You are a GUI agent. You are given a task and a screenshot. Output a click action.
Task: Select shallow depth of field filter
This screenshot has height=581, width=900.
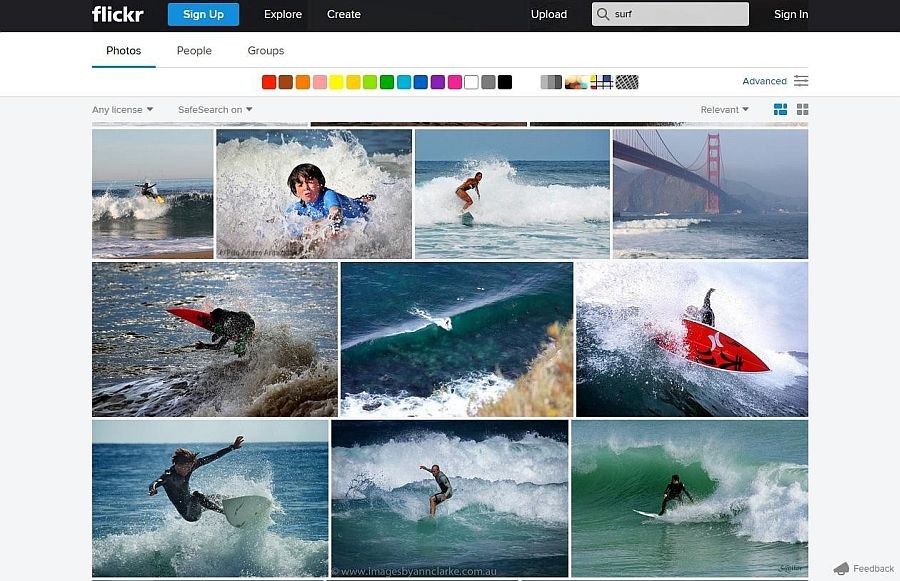coord(576,82)
